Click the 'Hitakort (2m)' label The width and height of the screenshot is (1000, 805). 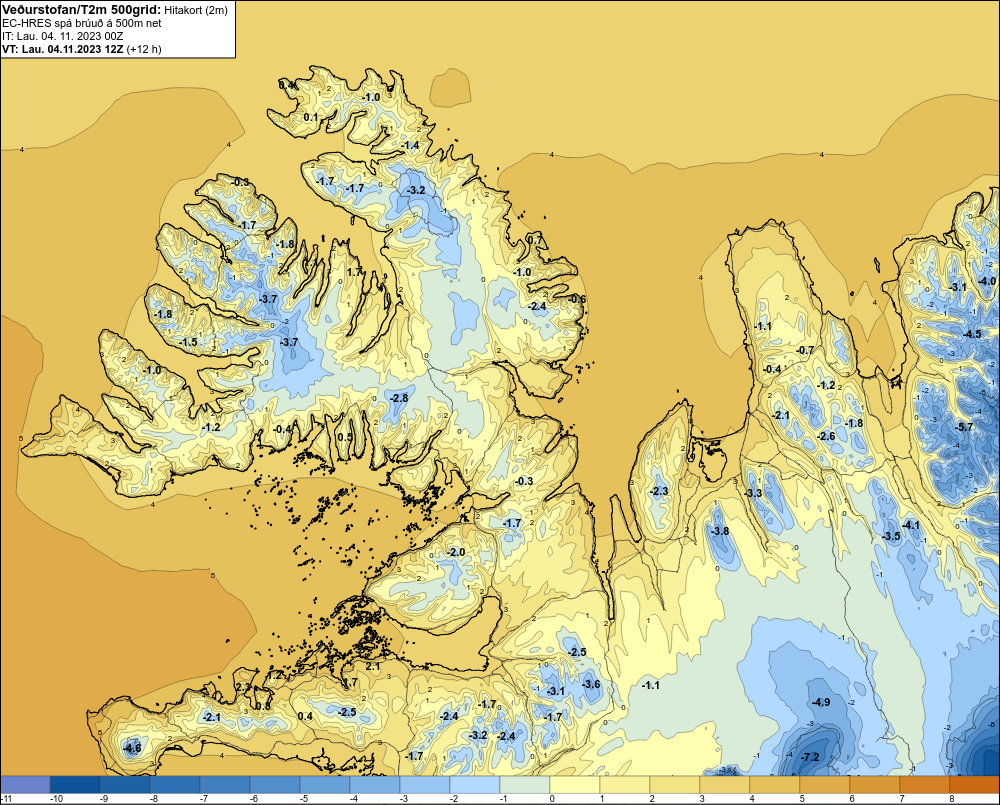coord(195,10)
